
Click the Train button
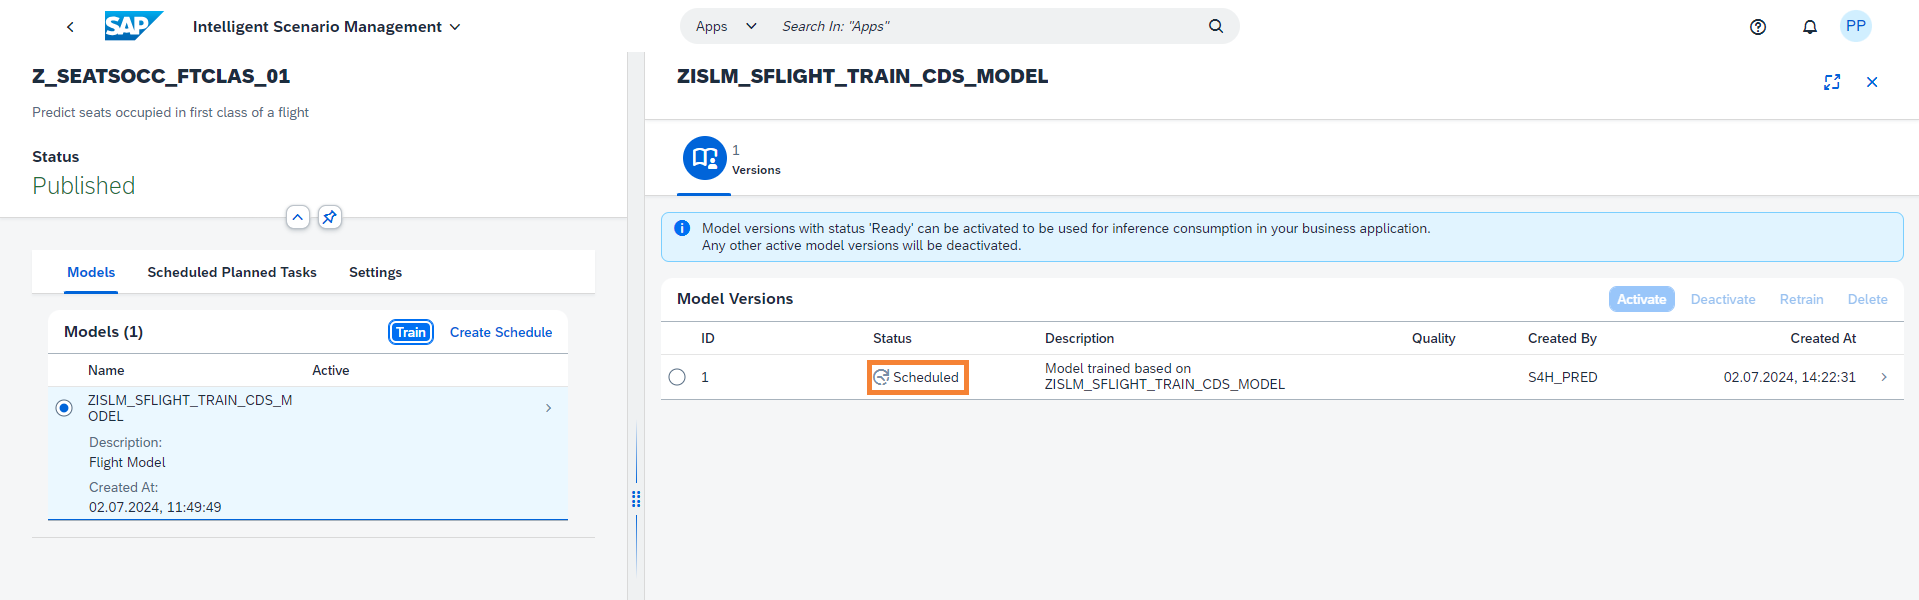pos(410,332)
